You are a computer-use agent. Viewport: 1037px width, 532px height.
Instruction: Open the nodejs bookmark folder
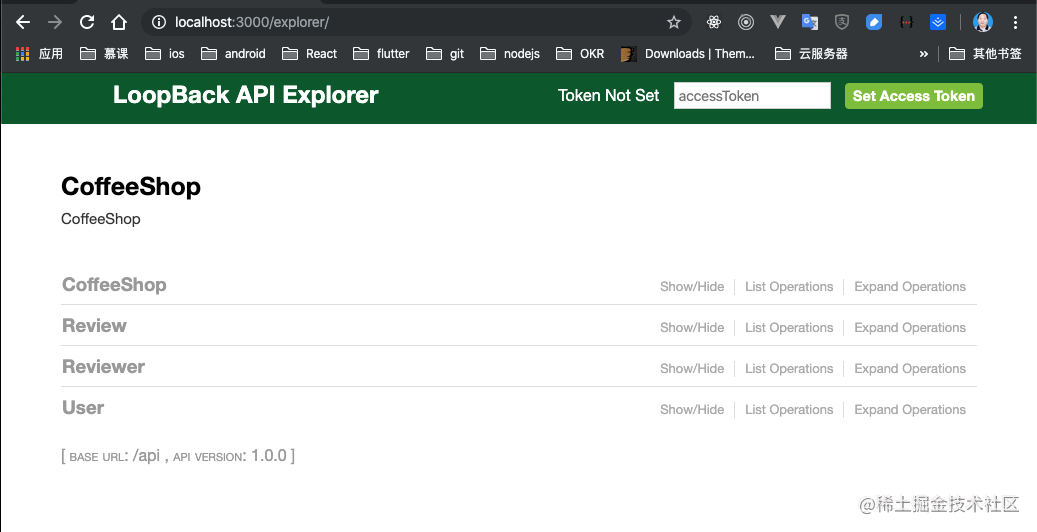(x=510, y=54)
